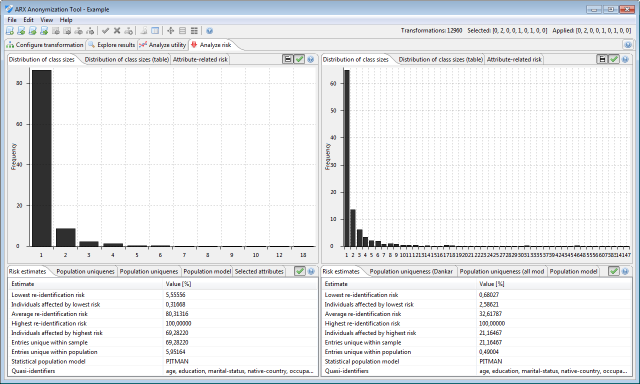Switch to the Analyze utility tab
The width and height of the screenshot is (640, 384).
click(x=162, y=45)
